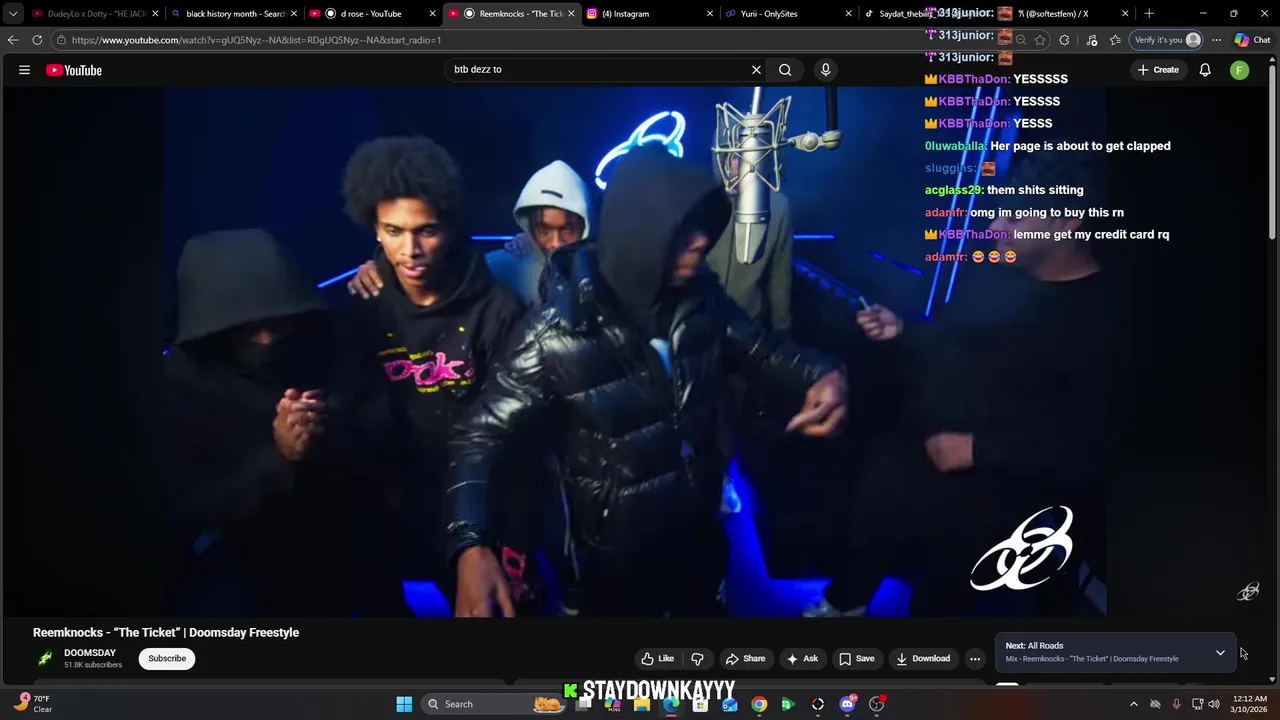Screen dimensions: 1280x720
Task: Toggle the microphone icon in system tray
Action: click(x=1176, y=704)
